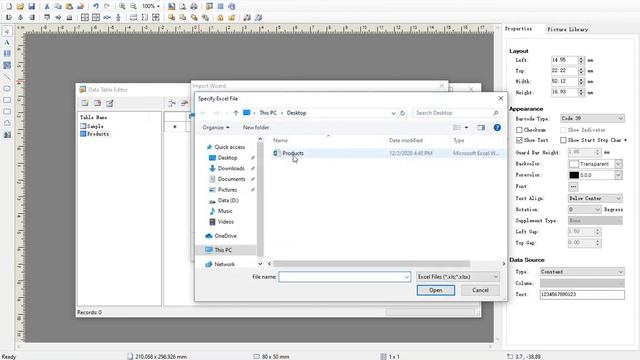640x360 pixels.
Task: Click the black Forecolor swatch
Action: pos(574,175)
